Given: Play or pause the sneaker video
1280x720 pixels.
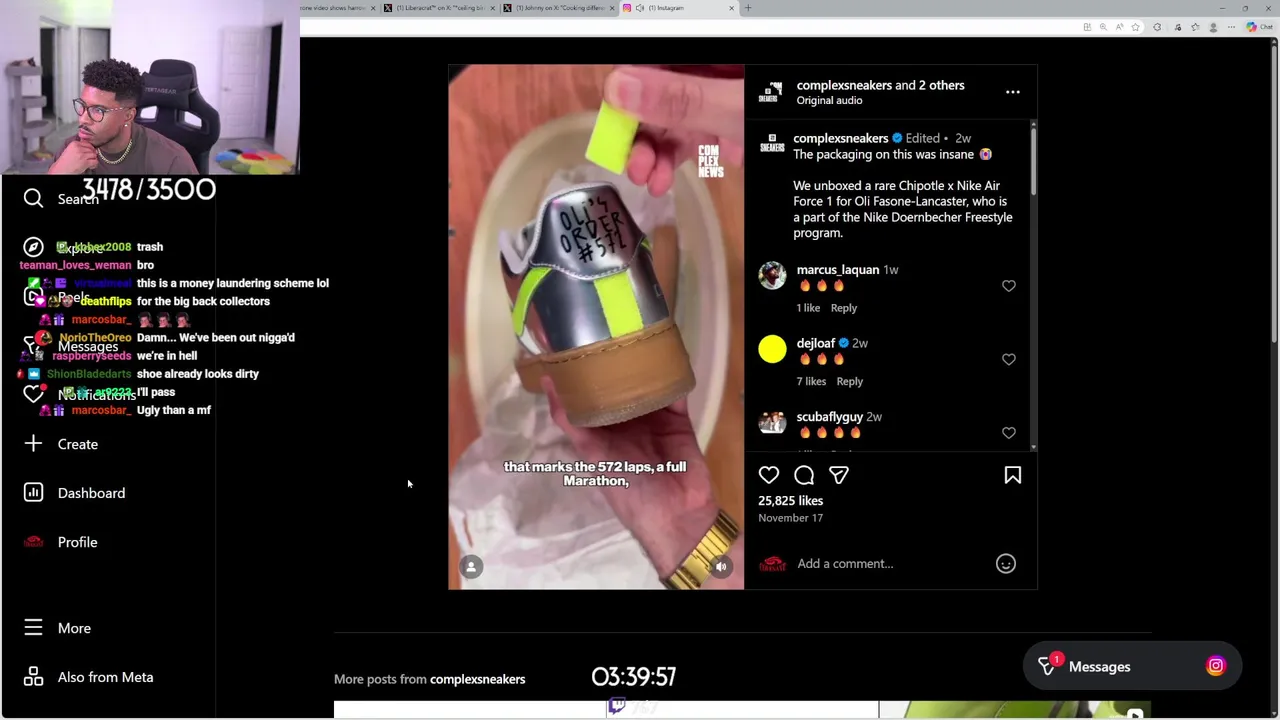Looking at the screenshot, I should point(596,327).
